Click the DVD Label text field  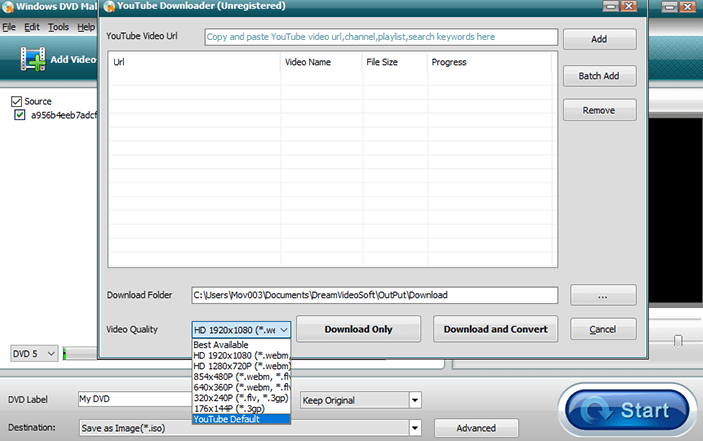(x=135, y=399)
